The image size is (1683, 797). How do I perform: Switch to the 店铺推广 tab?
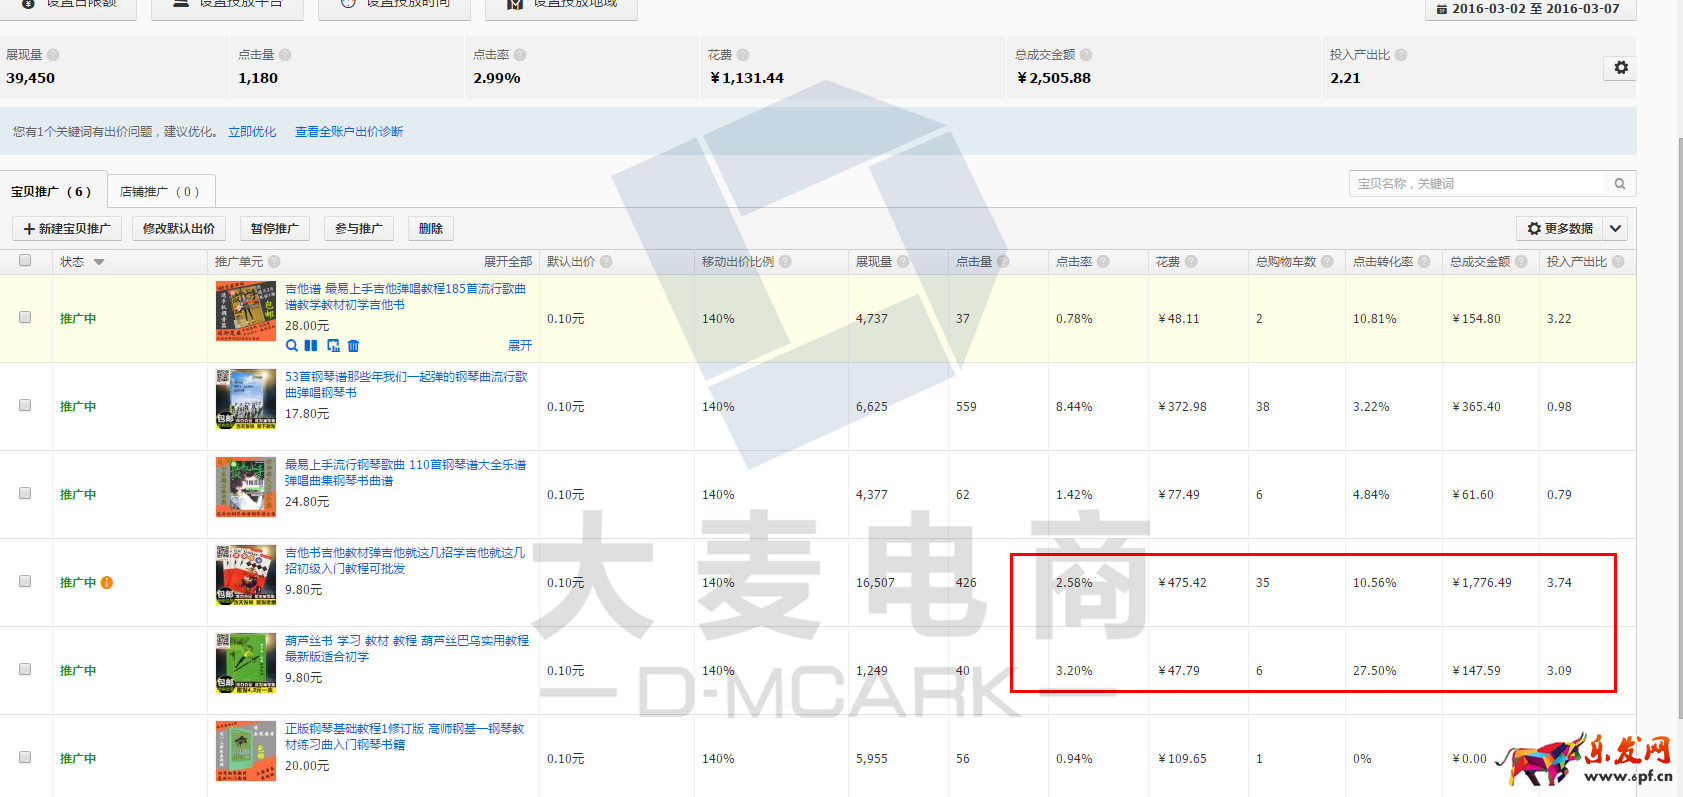click(160, 192)
